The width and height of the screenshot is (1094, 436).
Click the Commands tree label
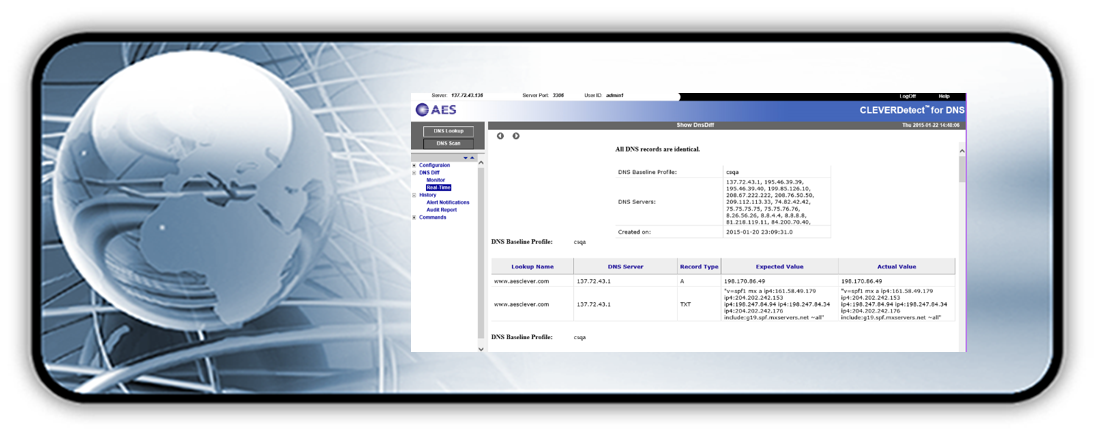433,218
